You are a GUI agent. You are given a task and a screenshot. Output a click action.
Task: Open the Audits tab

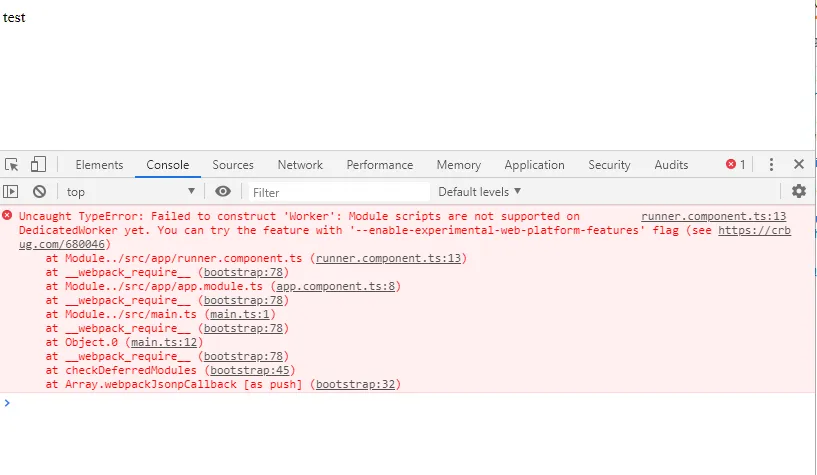[671, 165]
